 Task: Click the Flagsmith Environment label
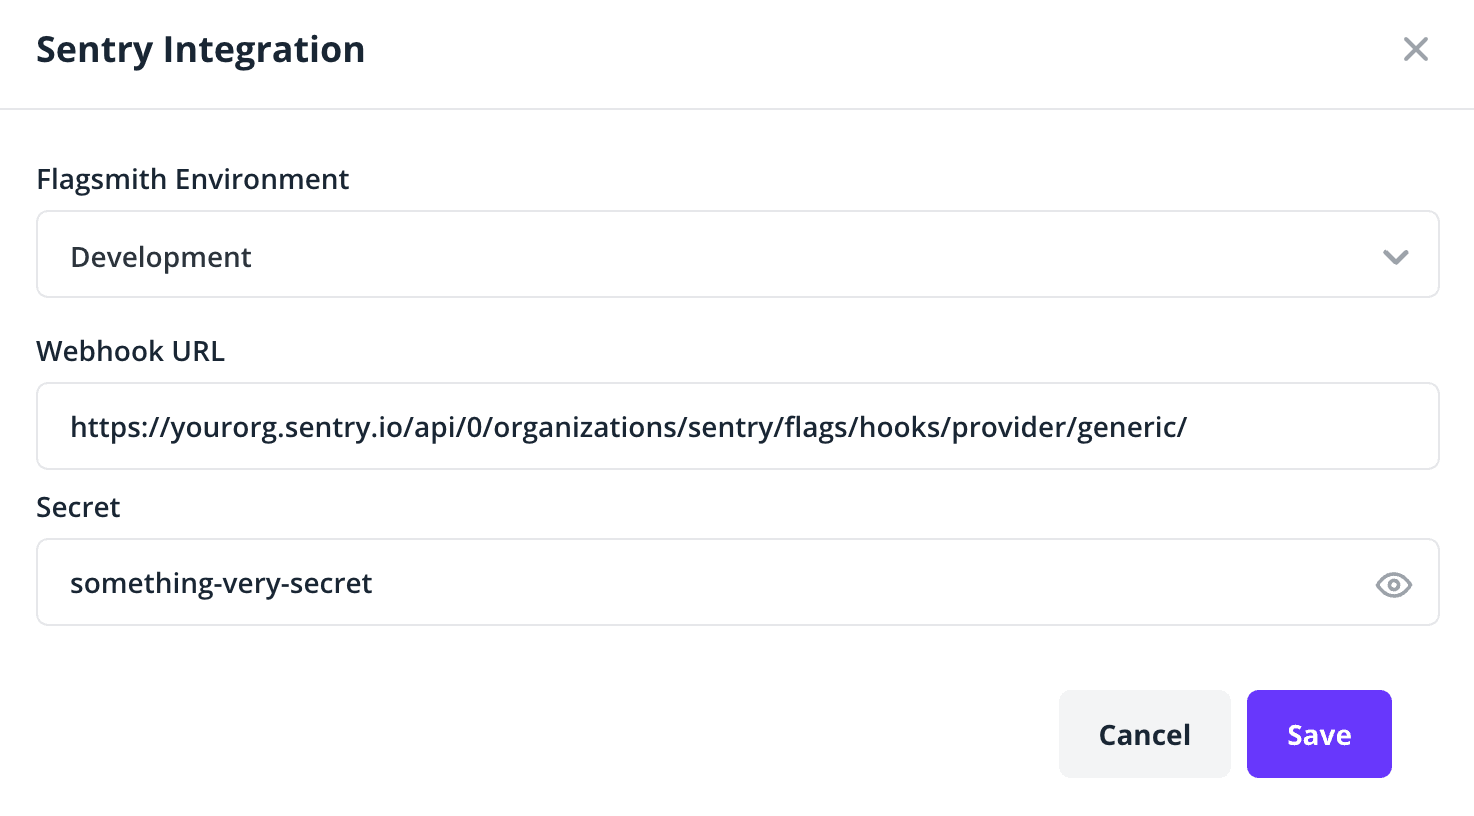192,179
